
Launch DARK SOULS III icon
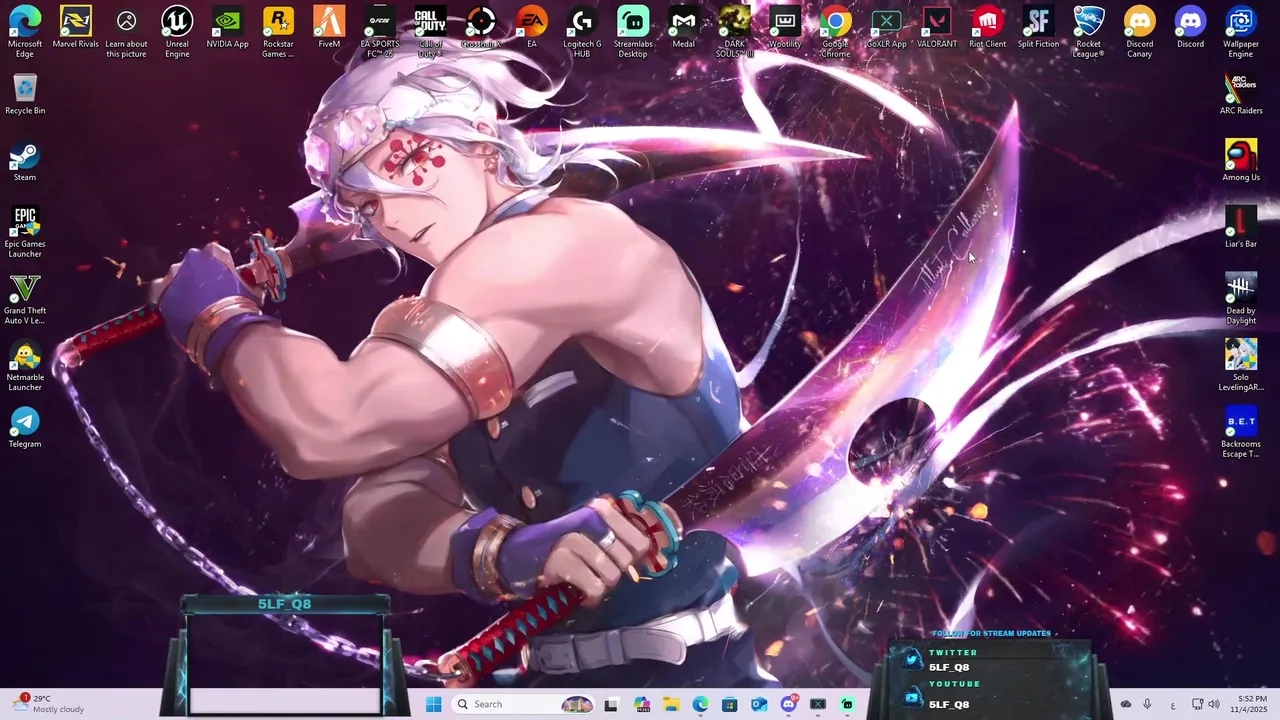click(734, 31)
